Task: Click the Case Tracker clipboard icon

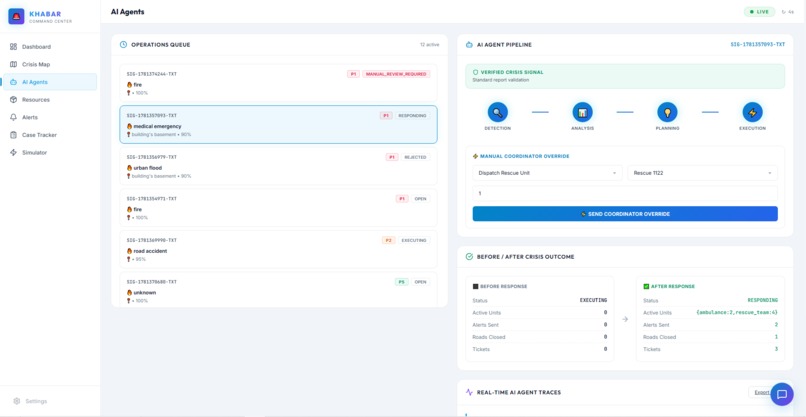Action: [13, 135]
